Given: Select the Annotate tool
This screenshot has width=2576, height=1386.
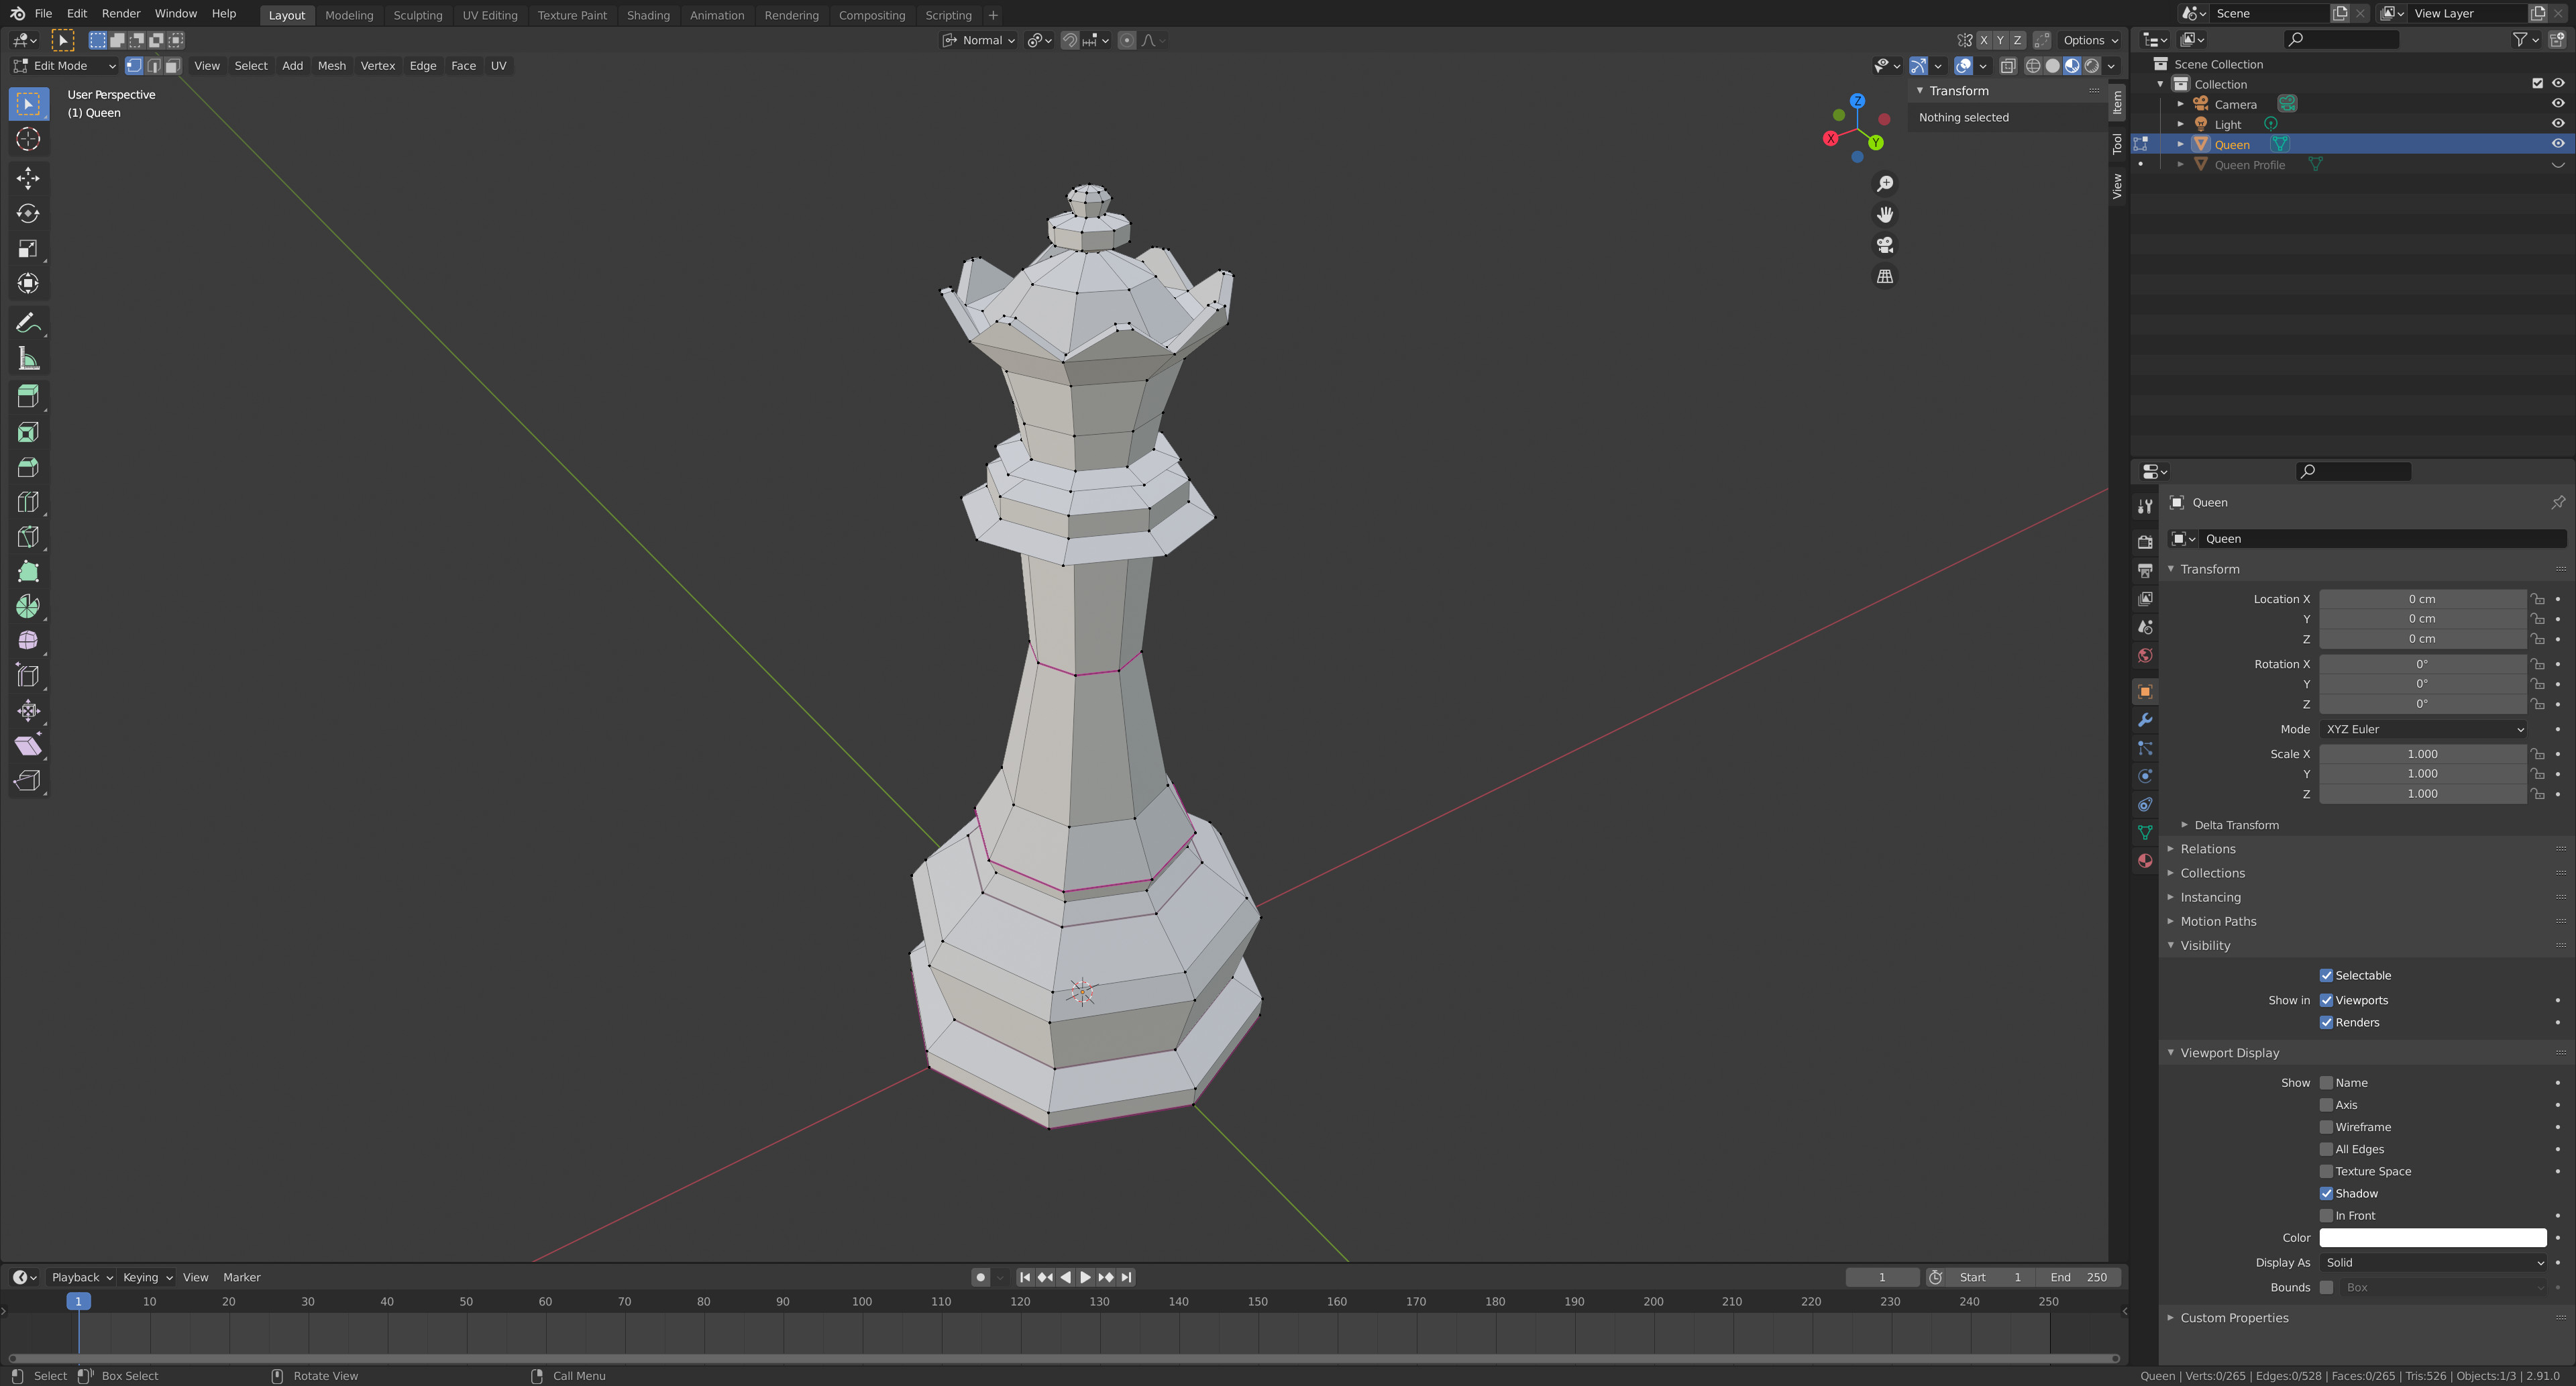Looking at the screenshot, I should click(x=28, y=322).
